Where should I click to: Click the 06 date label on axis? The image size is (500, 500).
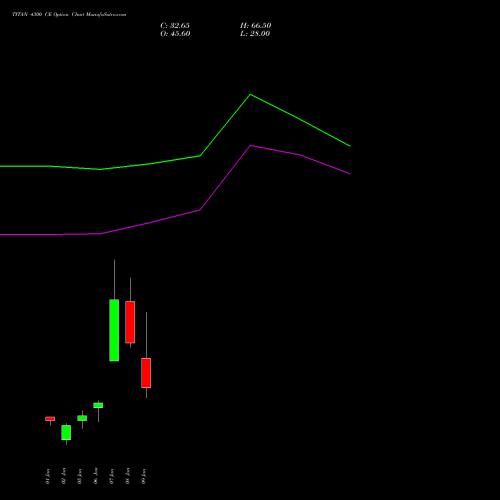96,476
